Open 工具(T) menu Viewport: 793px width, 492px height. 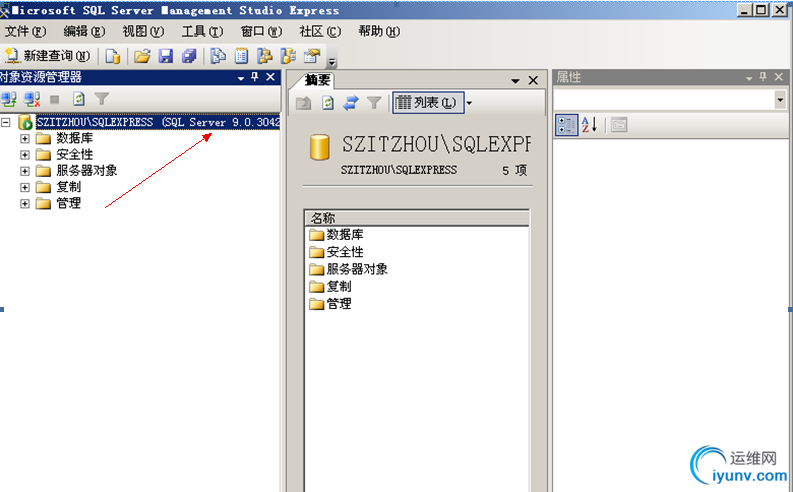(202, 32)
